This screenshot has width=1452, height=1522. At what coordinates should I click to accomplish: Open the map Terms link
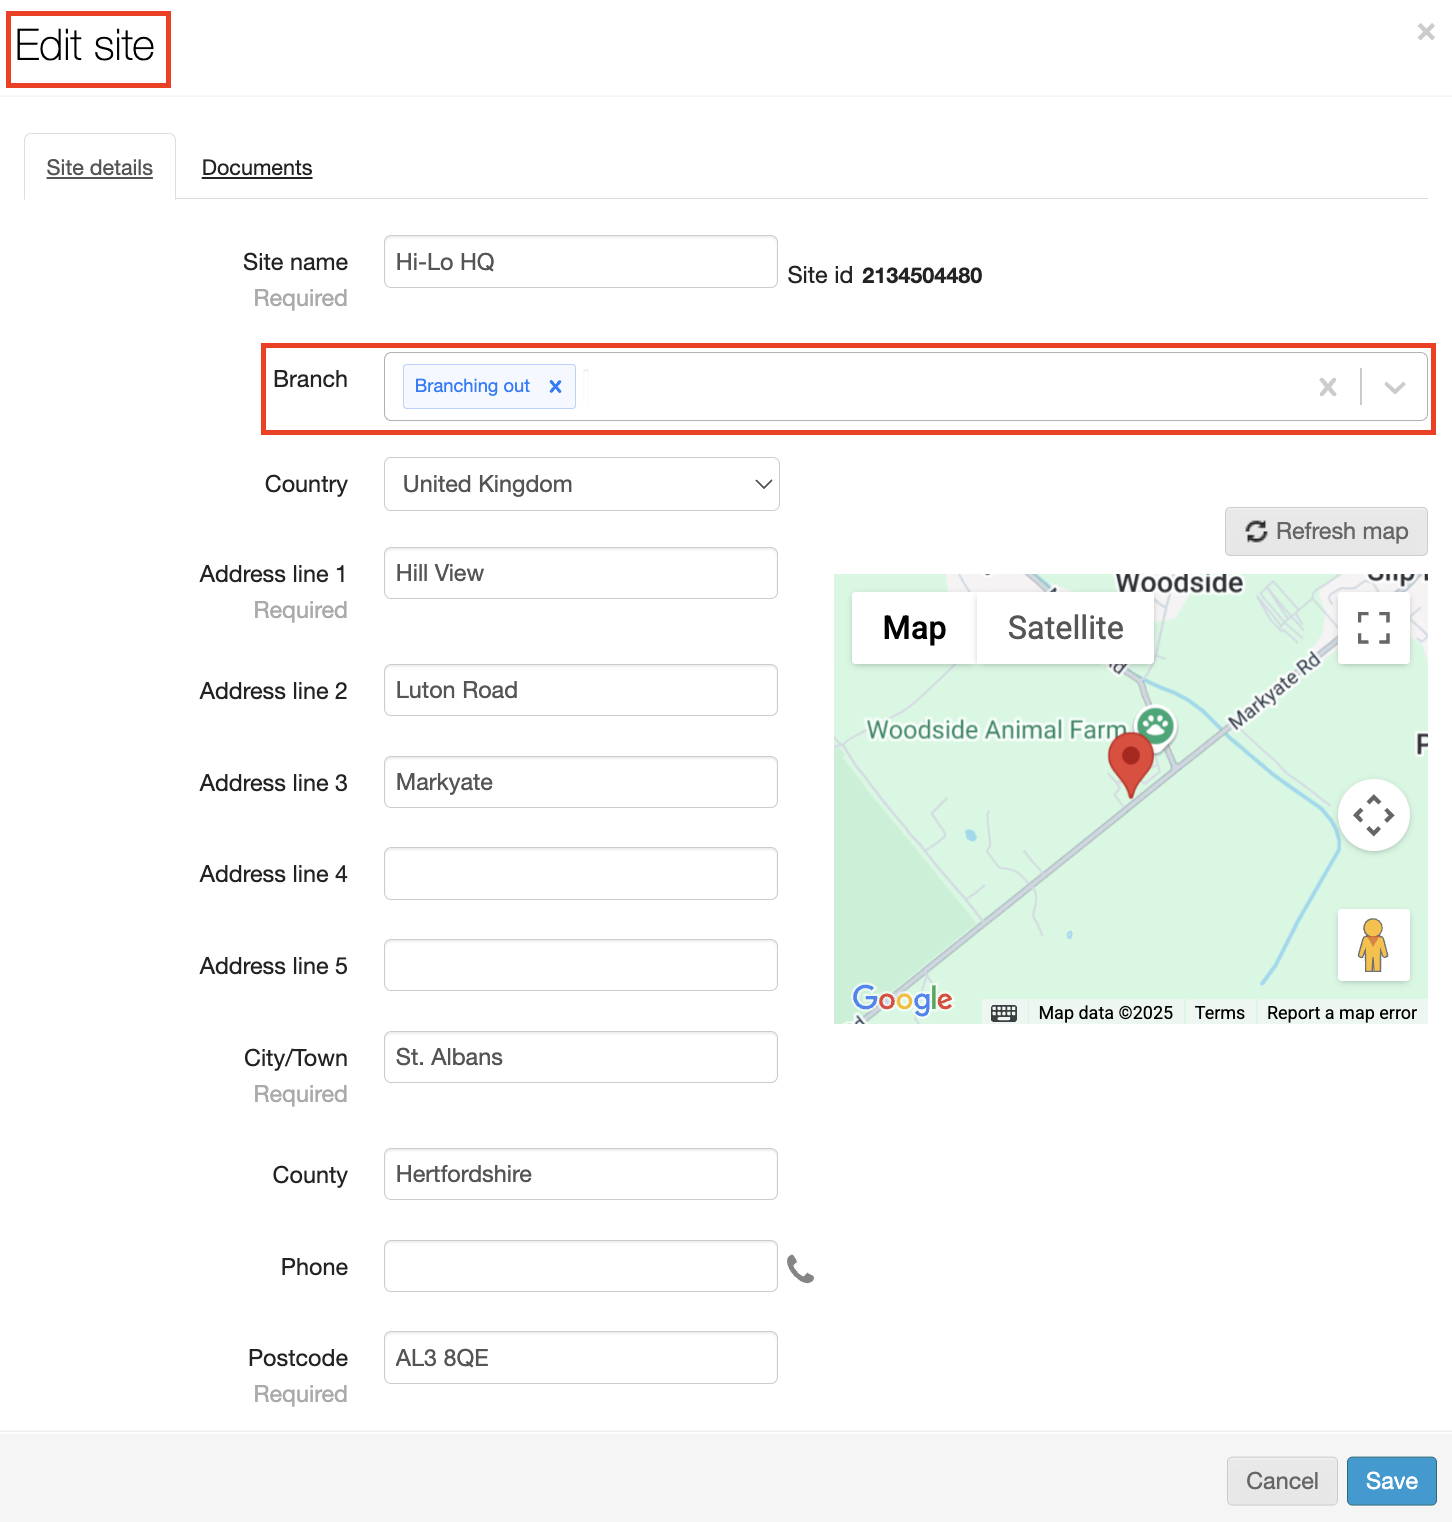pos(1219,1013)
